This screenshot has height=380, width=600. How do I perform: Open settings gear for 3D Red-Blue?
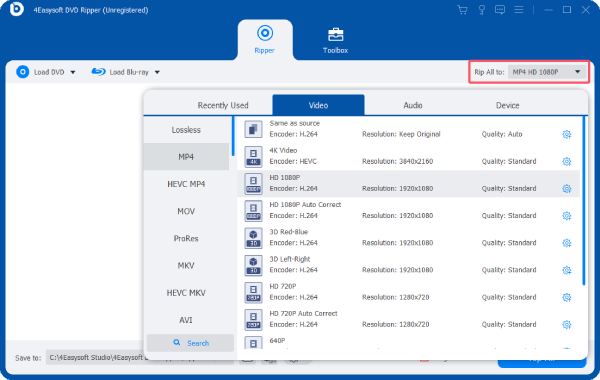[x=567, y=243]
